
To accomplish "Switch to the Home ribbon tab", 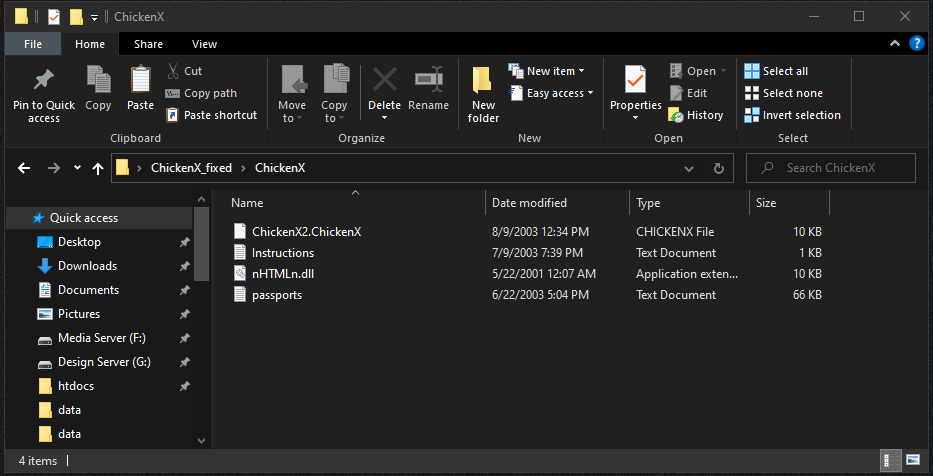I will 90,44.
